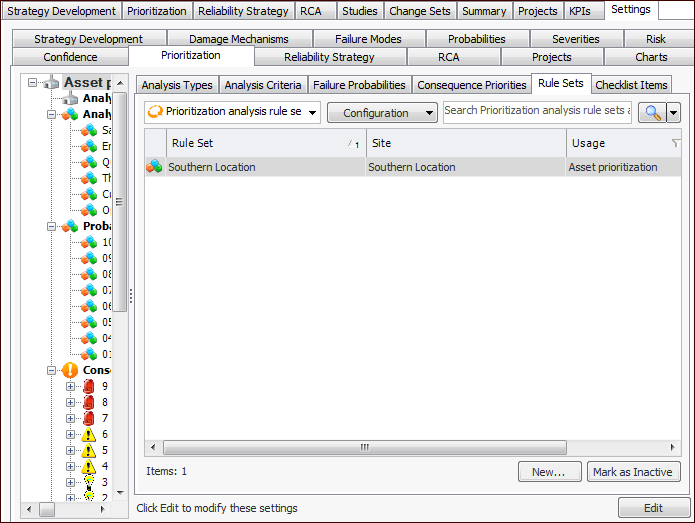Open the search options arrow next to magnifier
Screen dimensions: 695x523
pos(673,113)
